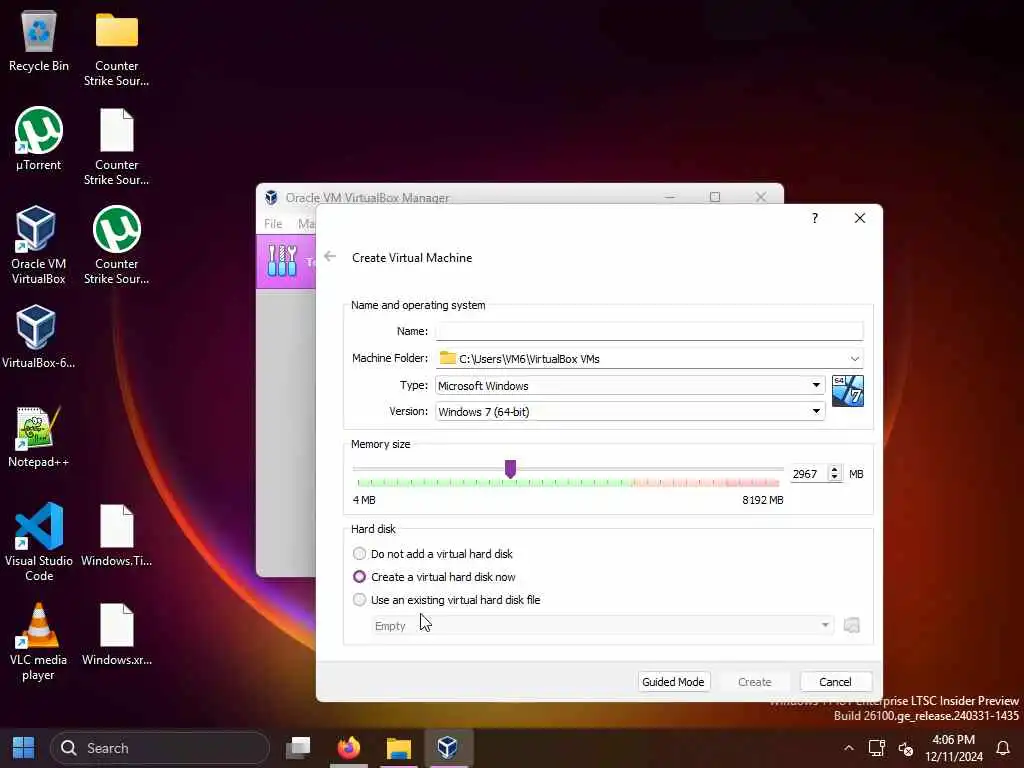
Task: Select the VLC media player shortcut
Action: 38,641
